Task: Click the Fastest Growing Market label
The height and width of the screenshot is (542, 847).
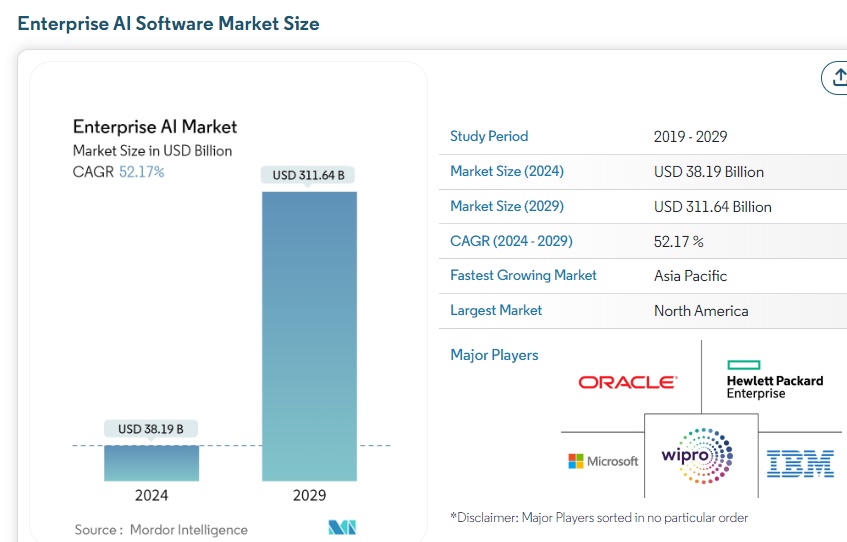Action: tap(523, 275)
